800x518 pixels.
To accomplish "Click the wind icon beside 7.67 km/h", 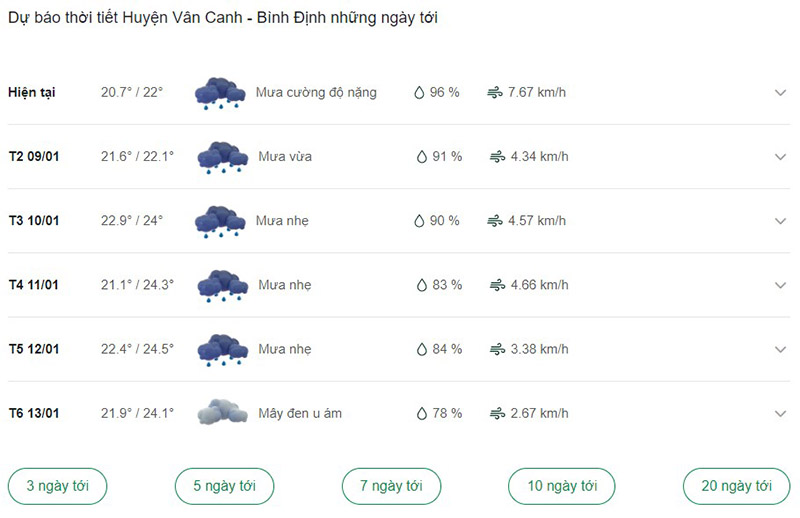I will [494, 92].
